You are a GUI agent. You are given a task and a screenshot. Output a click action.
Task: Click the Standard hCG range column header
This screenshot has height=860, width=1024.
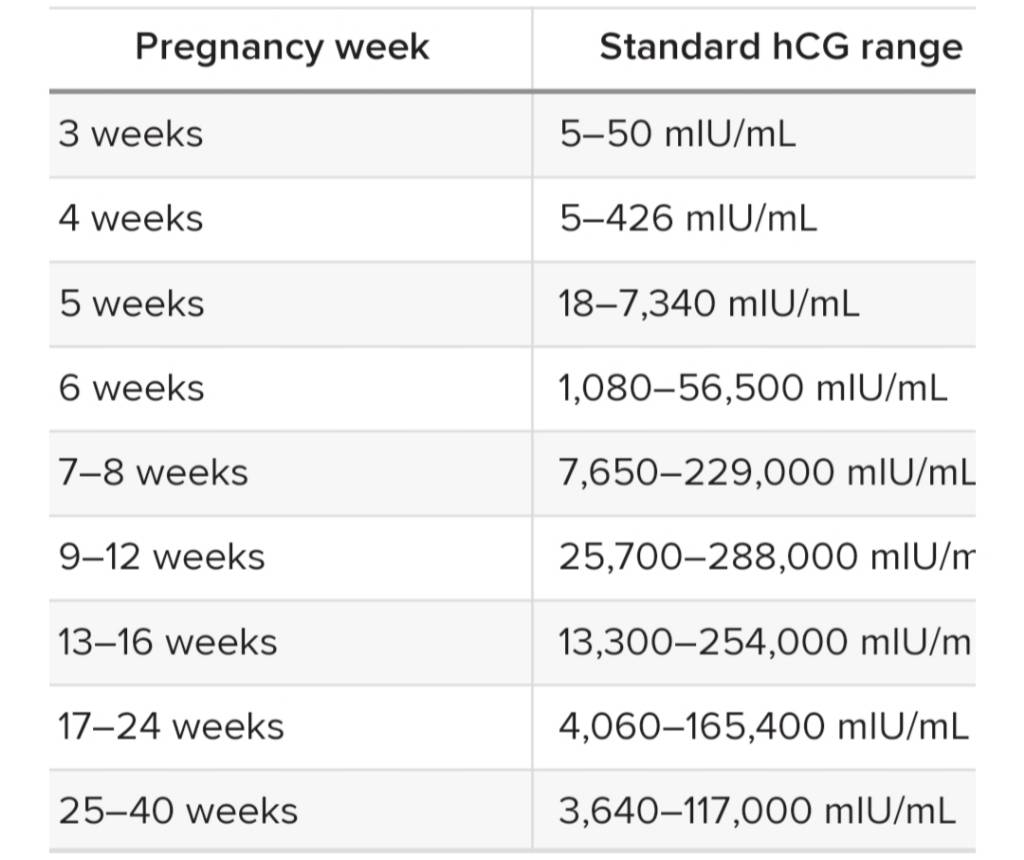781,47
